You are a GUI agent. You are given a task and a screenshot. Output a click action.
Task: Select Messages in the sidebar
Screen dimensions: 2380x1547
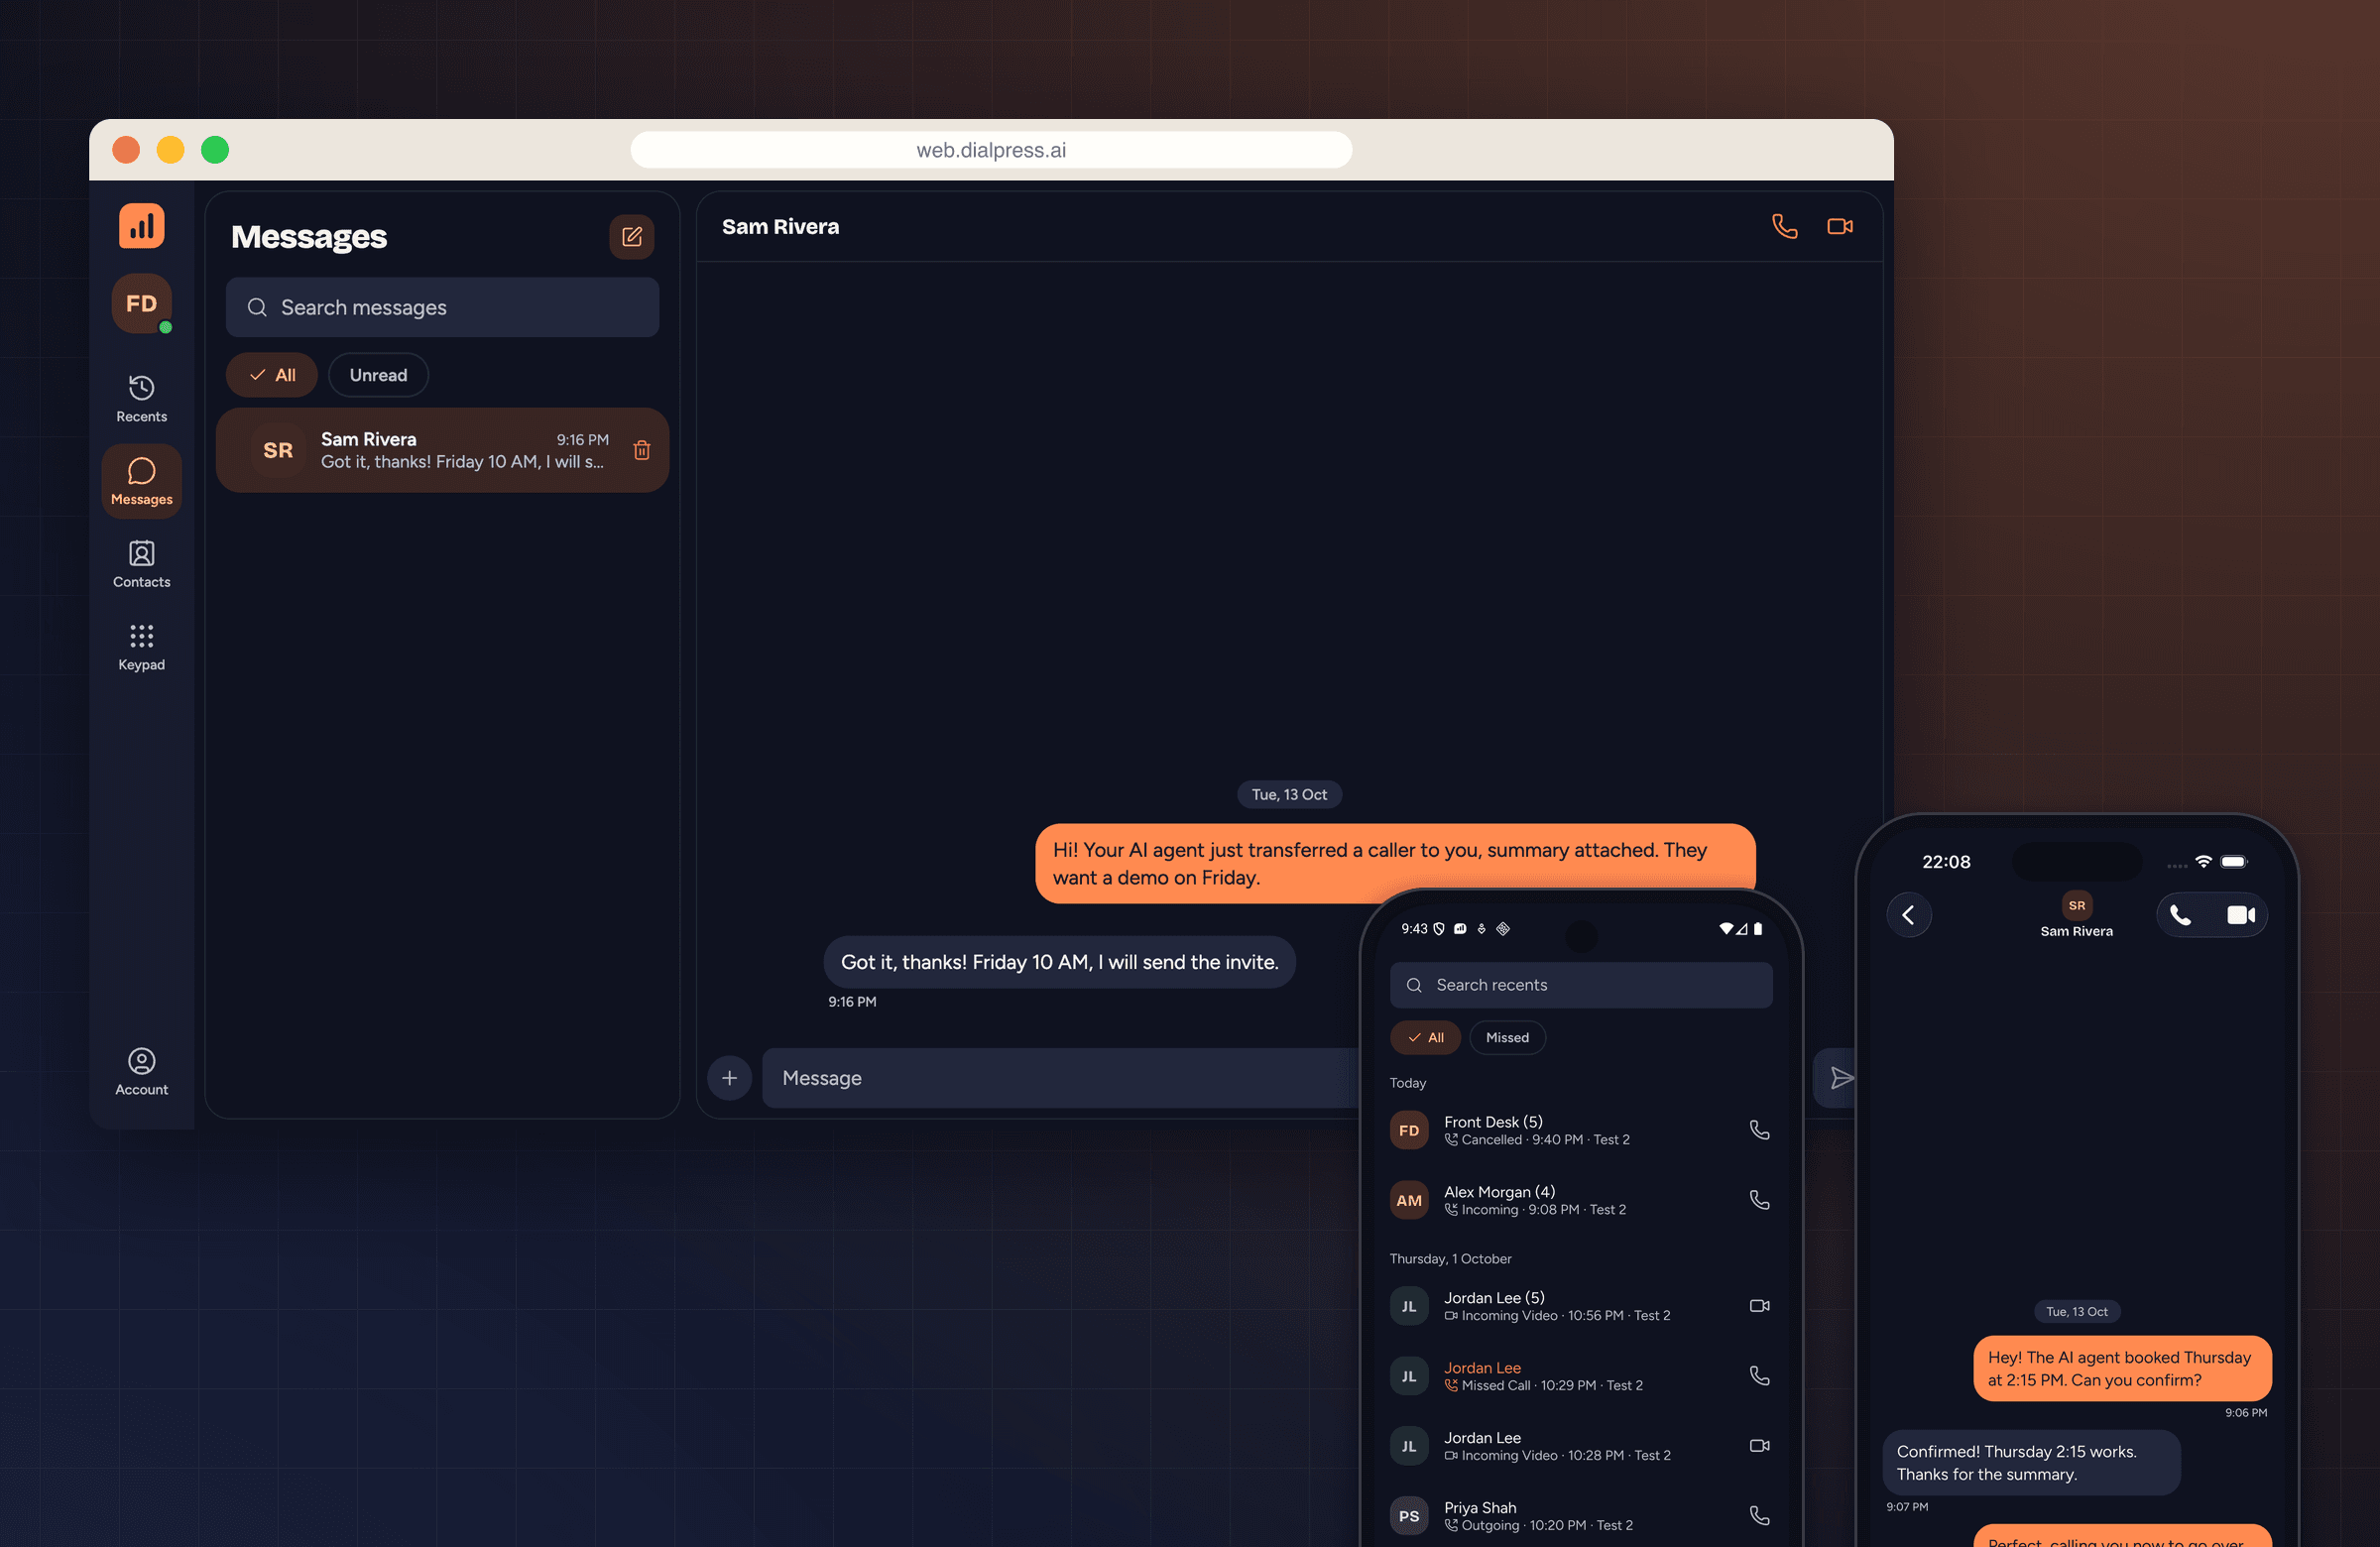[x=141, y=482]
